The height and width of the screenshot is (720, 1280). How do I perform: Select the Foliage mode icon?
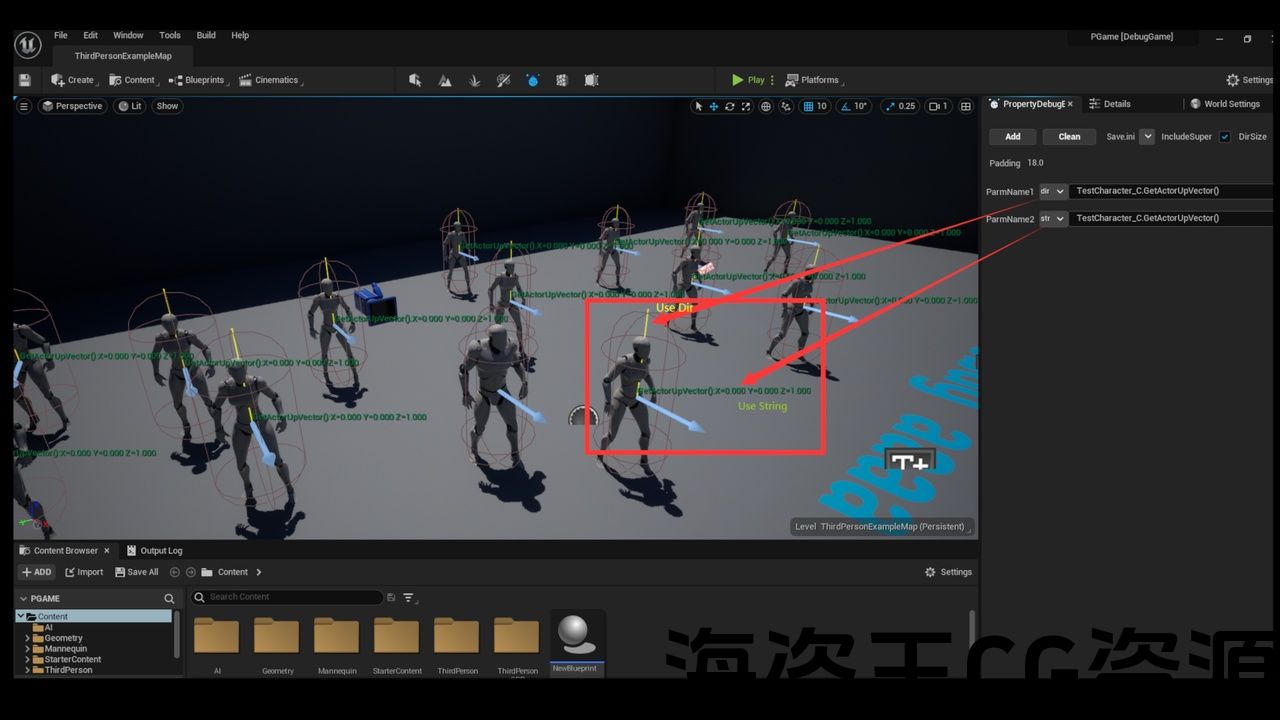pyautogui.click(x=474, y=80)
